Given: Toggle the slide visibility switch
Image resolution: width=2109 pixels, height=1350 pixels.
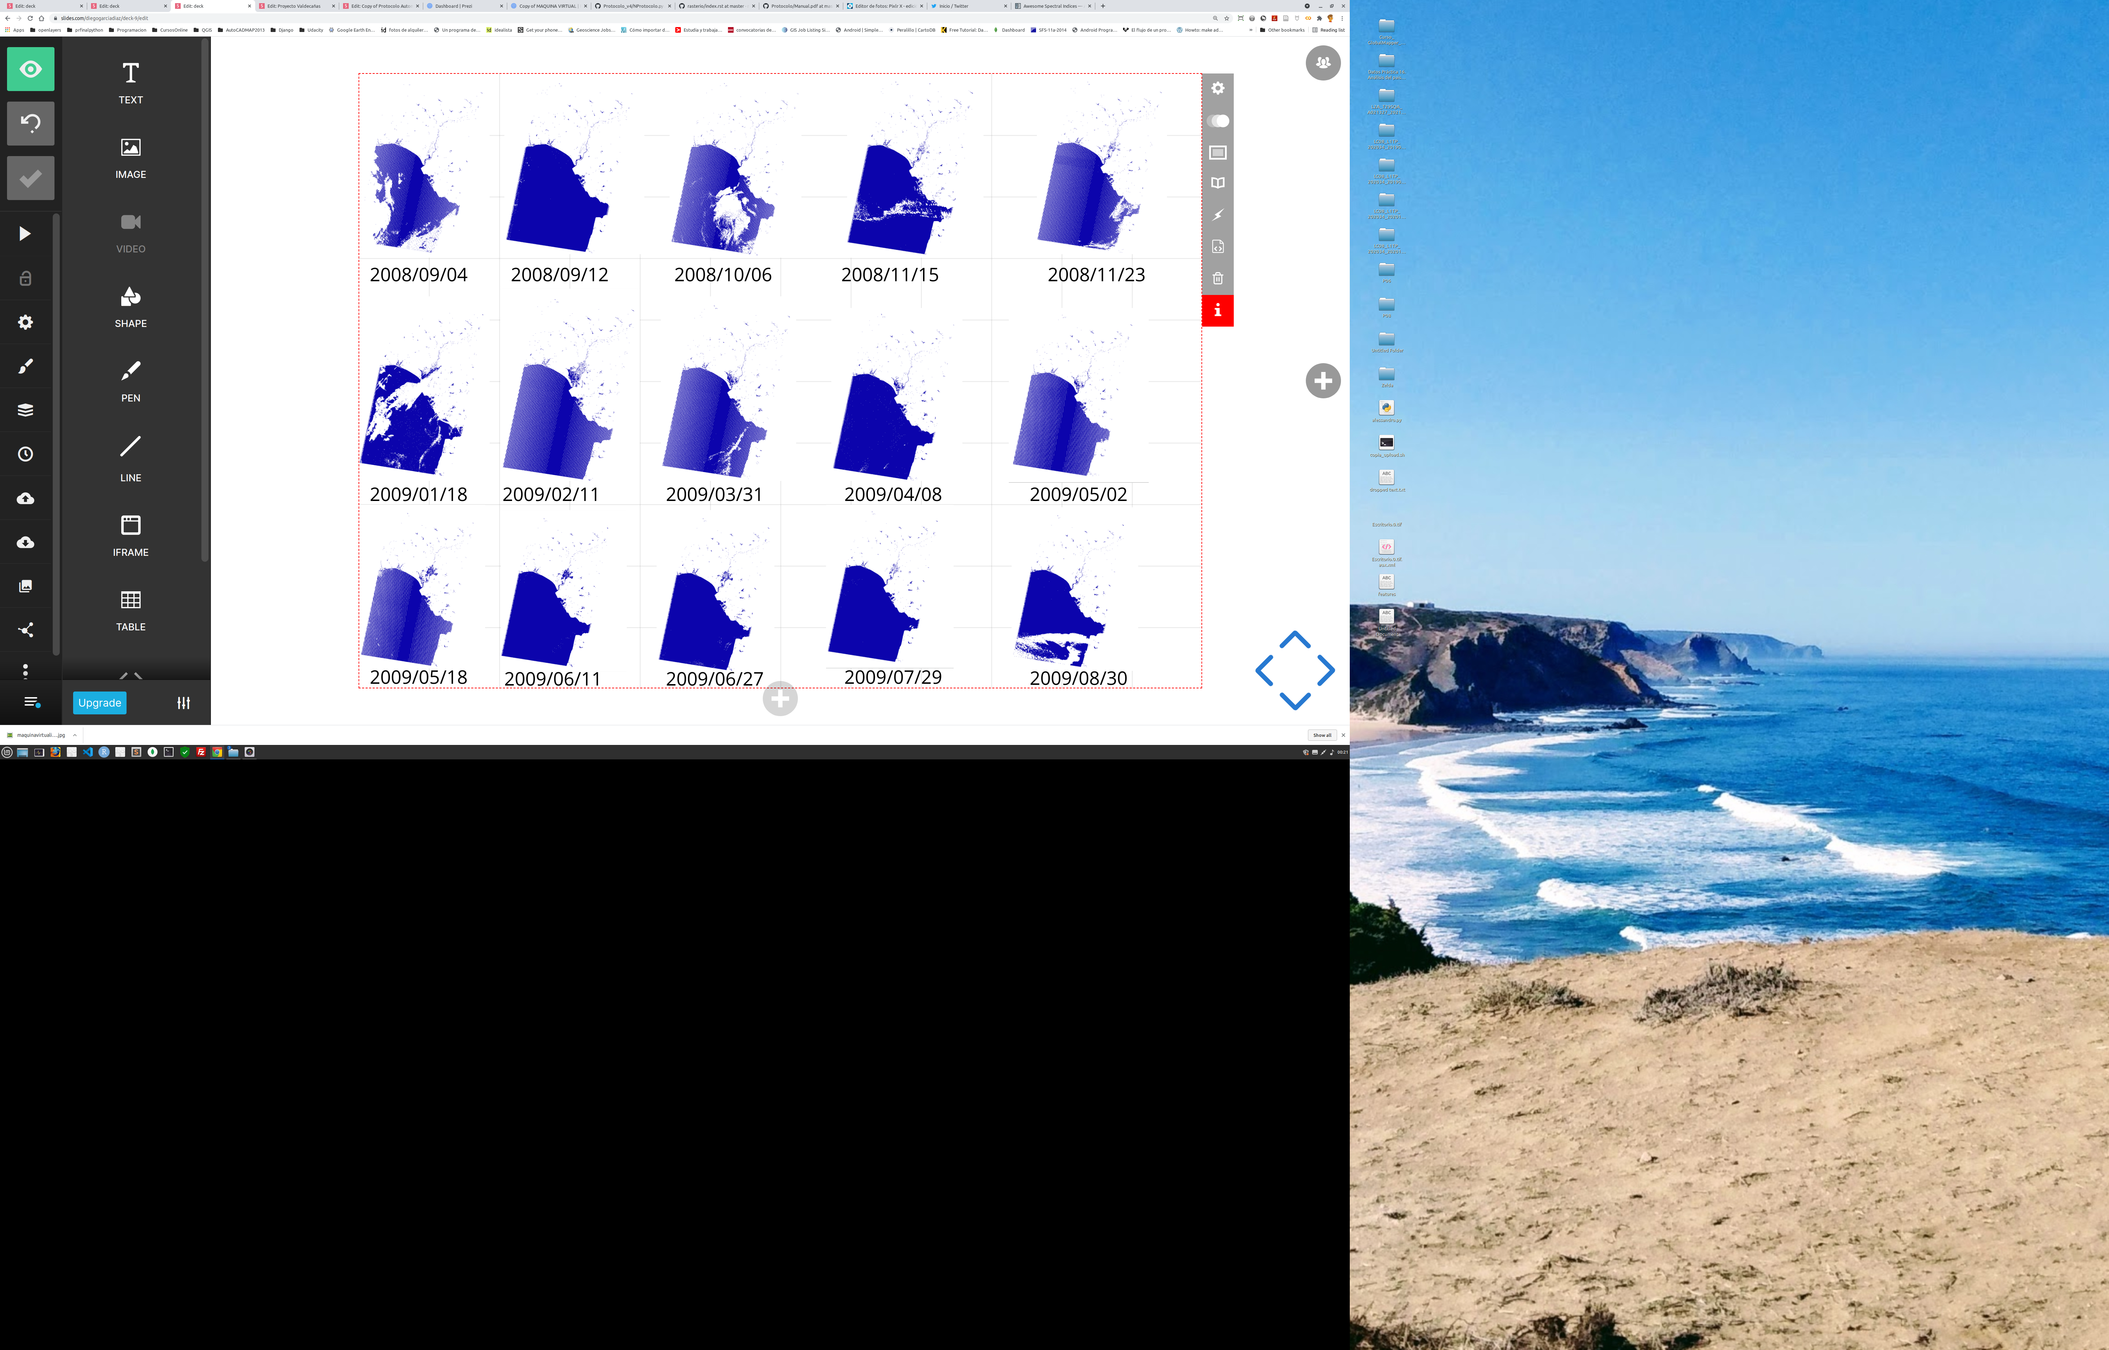Looking at the screenshot, I should [x=1217, y=121].
